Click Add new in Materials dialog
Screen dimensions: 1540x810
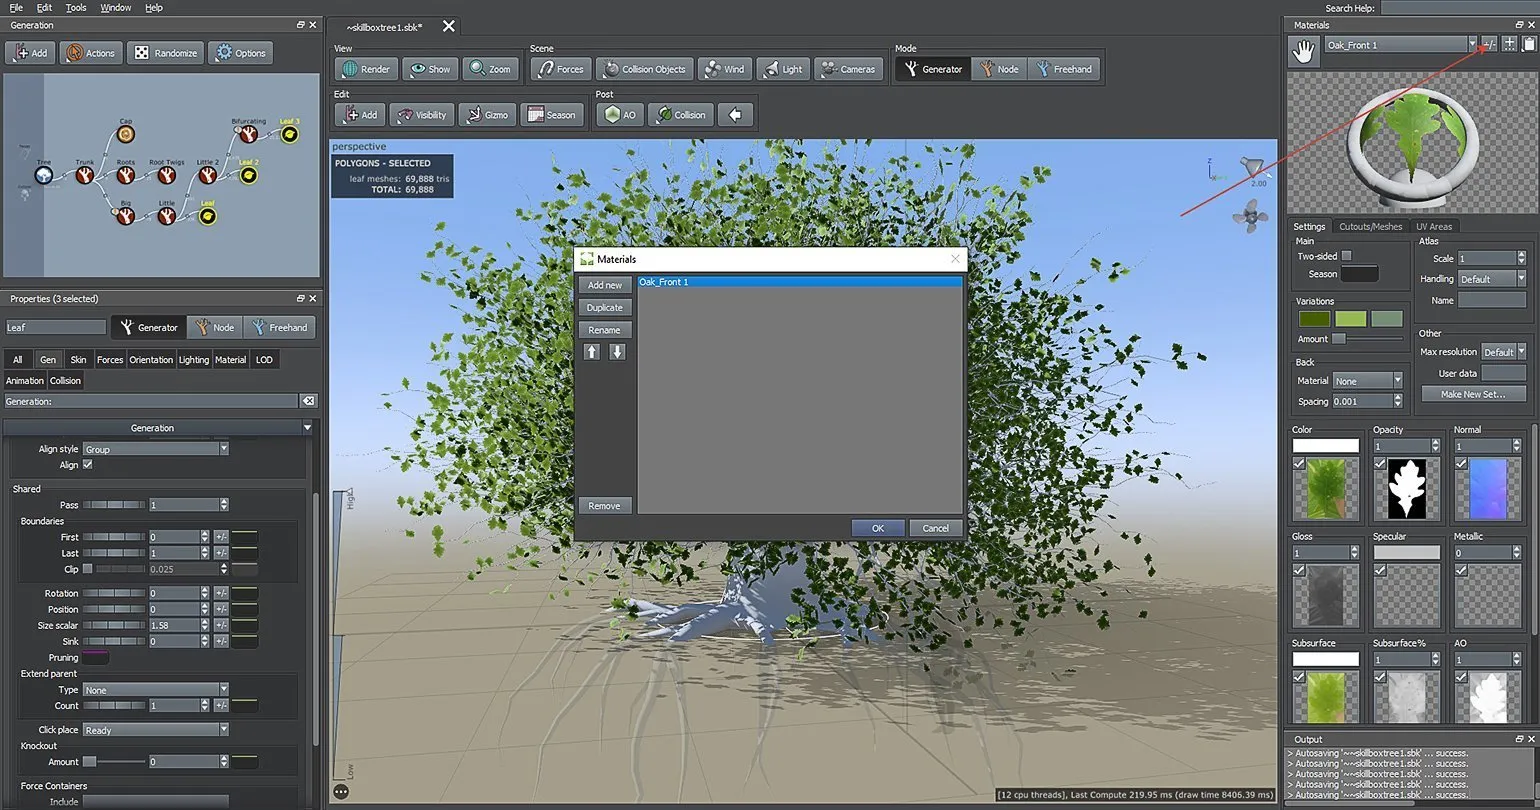click(x=605, y=285)
